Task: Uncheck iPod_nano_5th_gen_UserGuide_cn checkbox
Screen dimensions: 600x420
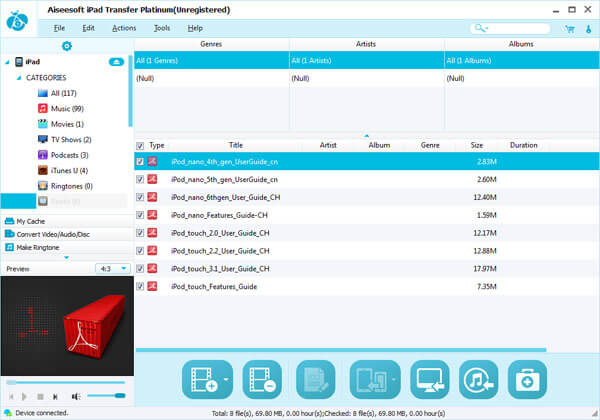Action: click(x=140, y=179)
